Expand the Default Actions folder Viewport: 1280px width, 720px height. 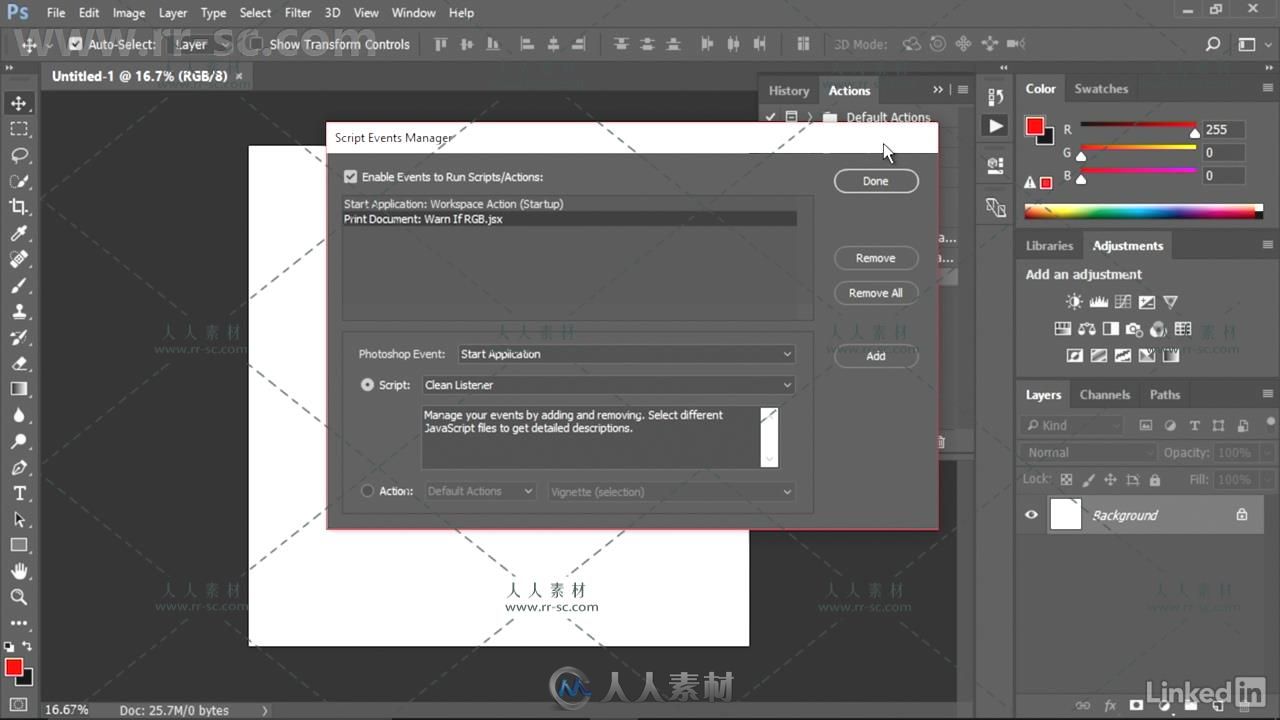click(810, 117)
